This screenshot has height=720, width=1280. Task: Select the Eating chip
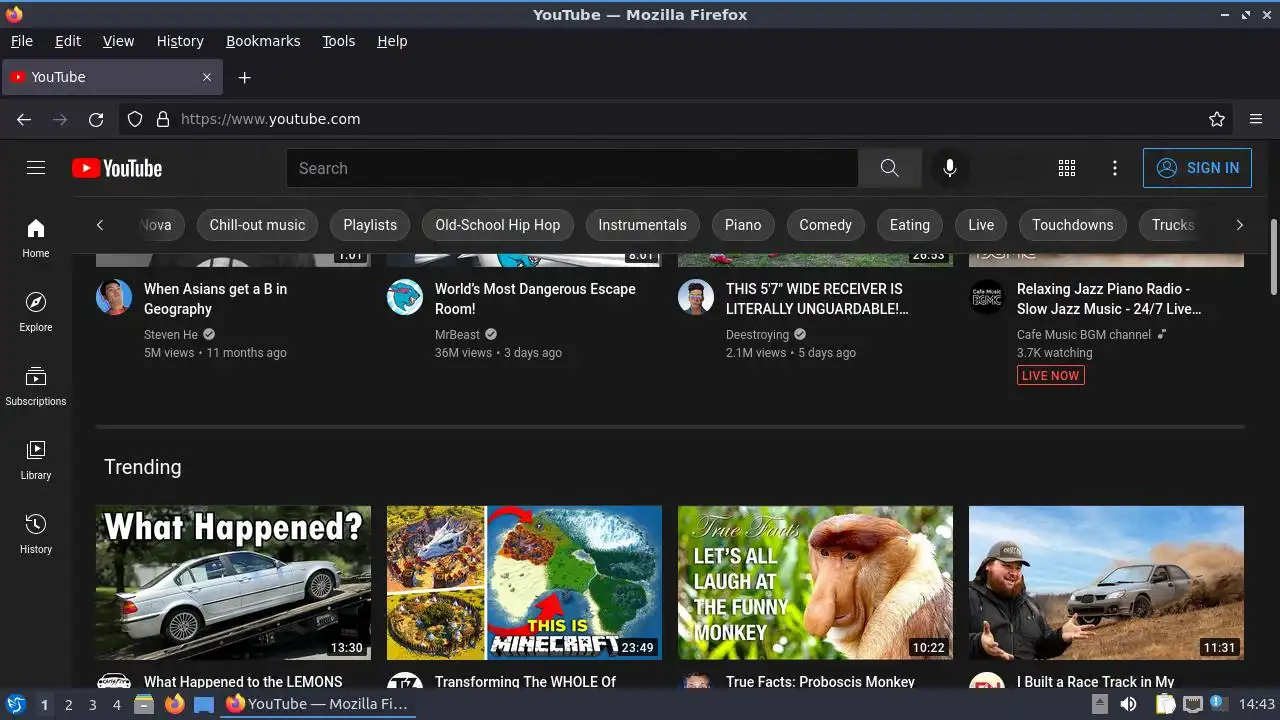910,225
